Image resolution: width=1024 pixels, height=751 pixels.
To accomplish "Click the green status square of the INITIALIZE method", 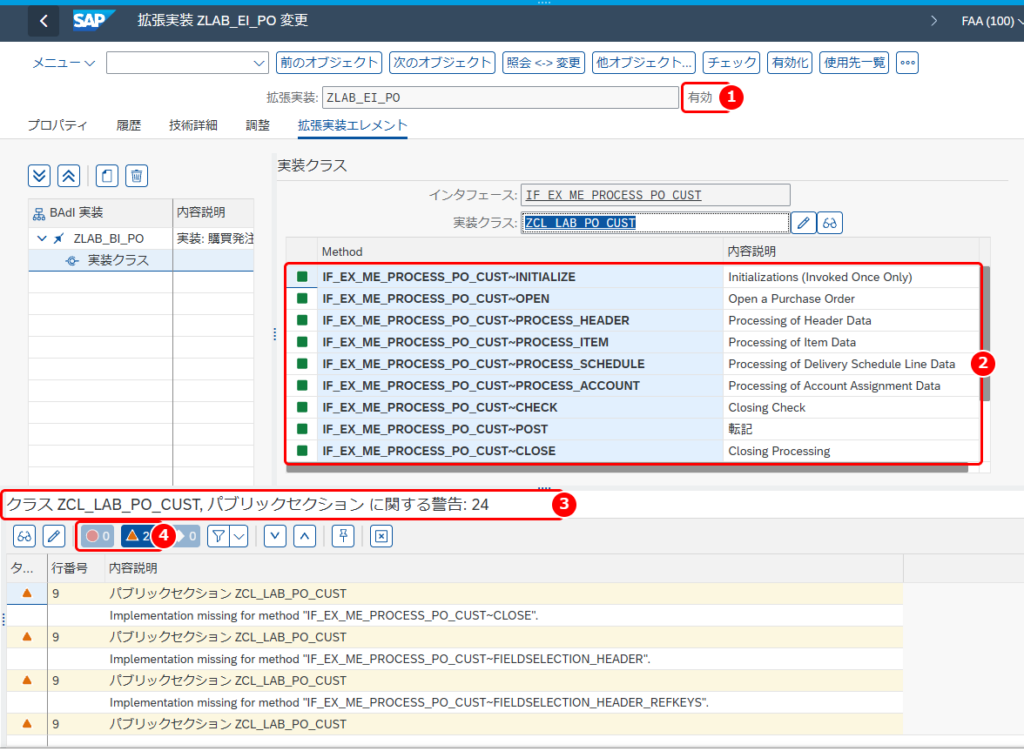I will click(x=302, y=276).
